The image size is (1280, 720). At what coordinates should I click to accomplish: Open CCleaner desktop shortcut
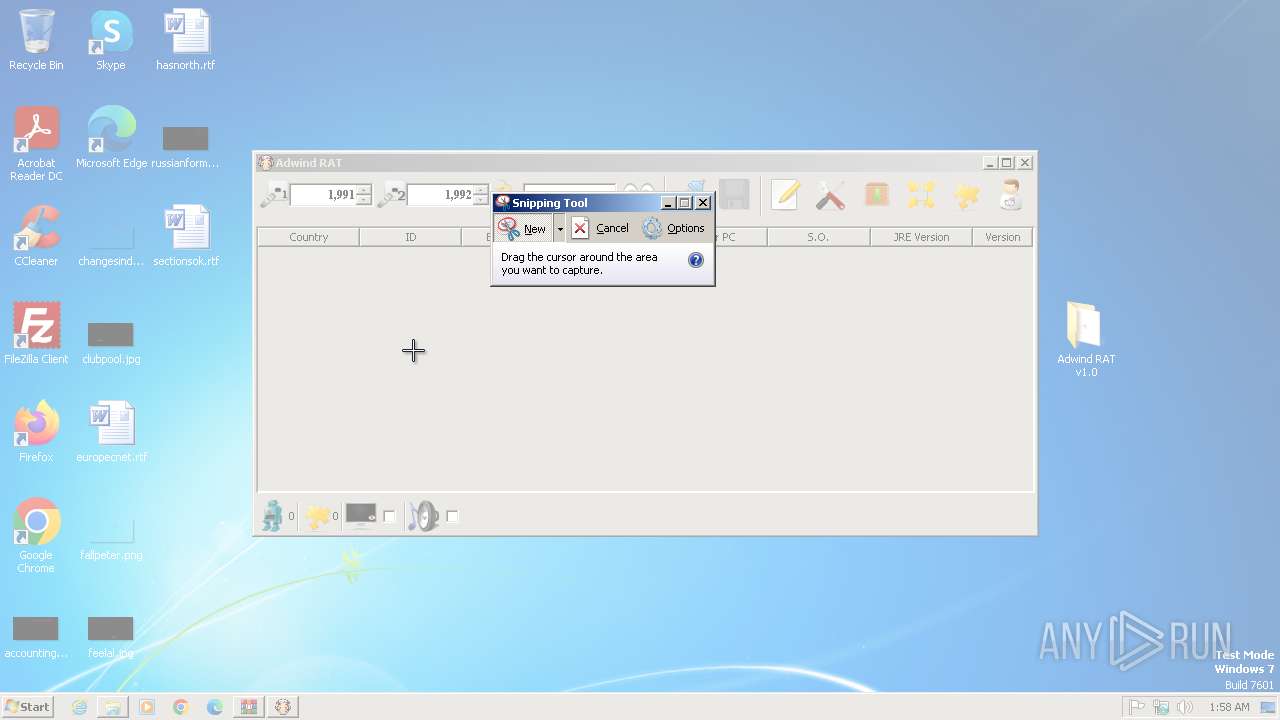coord(36,236)
